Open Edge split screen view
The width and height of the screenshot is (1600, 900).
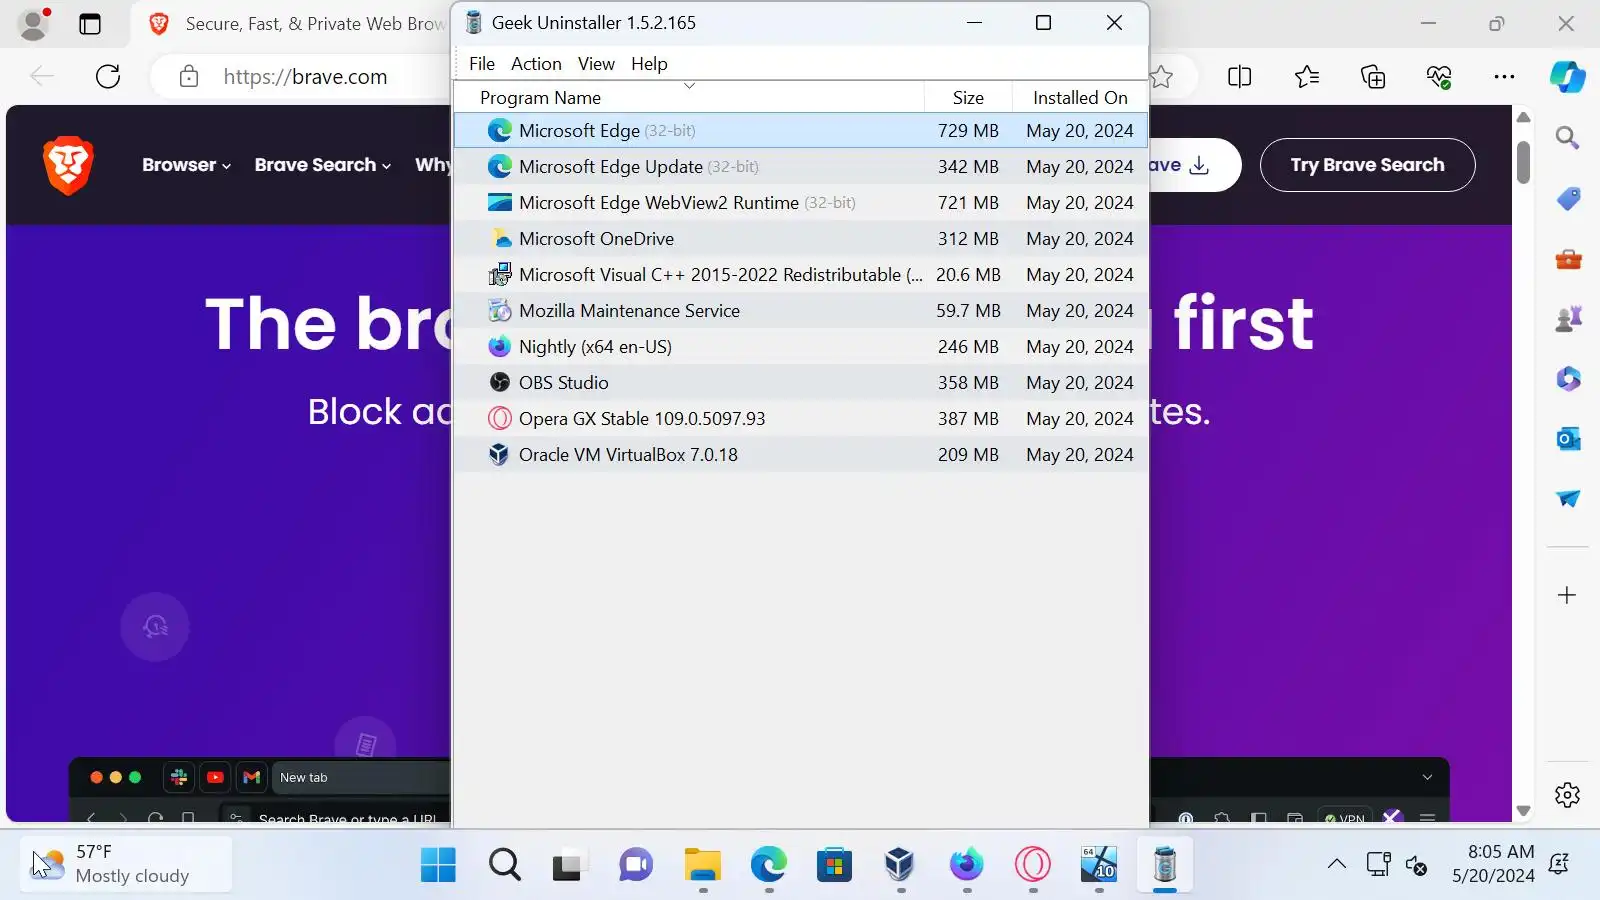1239,77
